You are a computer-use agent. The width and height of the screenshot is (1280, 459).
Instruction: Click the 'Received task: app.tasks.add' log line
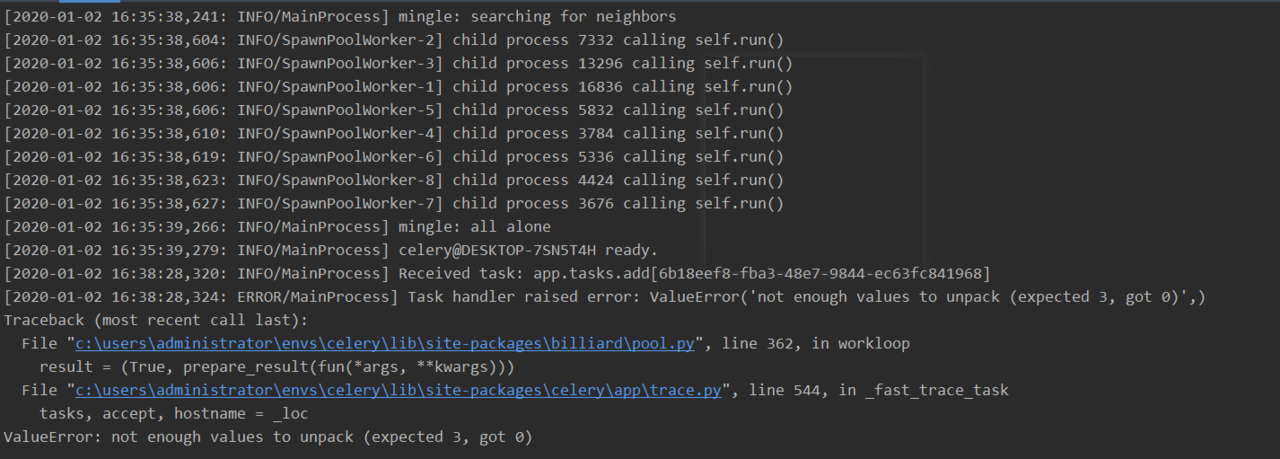point(497,273)
